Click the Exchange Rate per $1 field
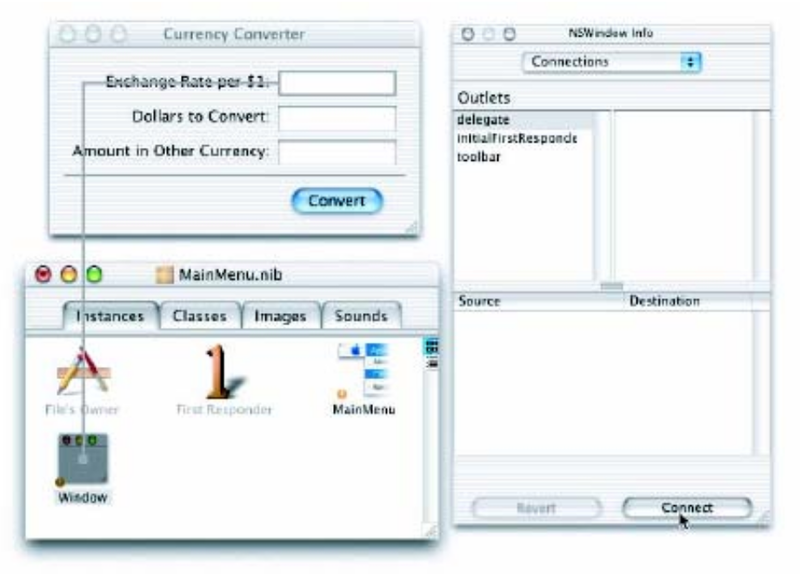The width and height of the screenshot is (800, 574). click(x=337, y=83)
